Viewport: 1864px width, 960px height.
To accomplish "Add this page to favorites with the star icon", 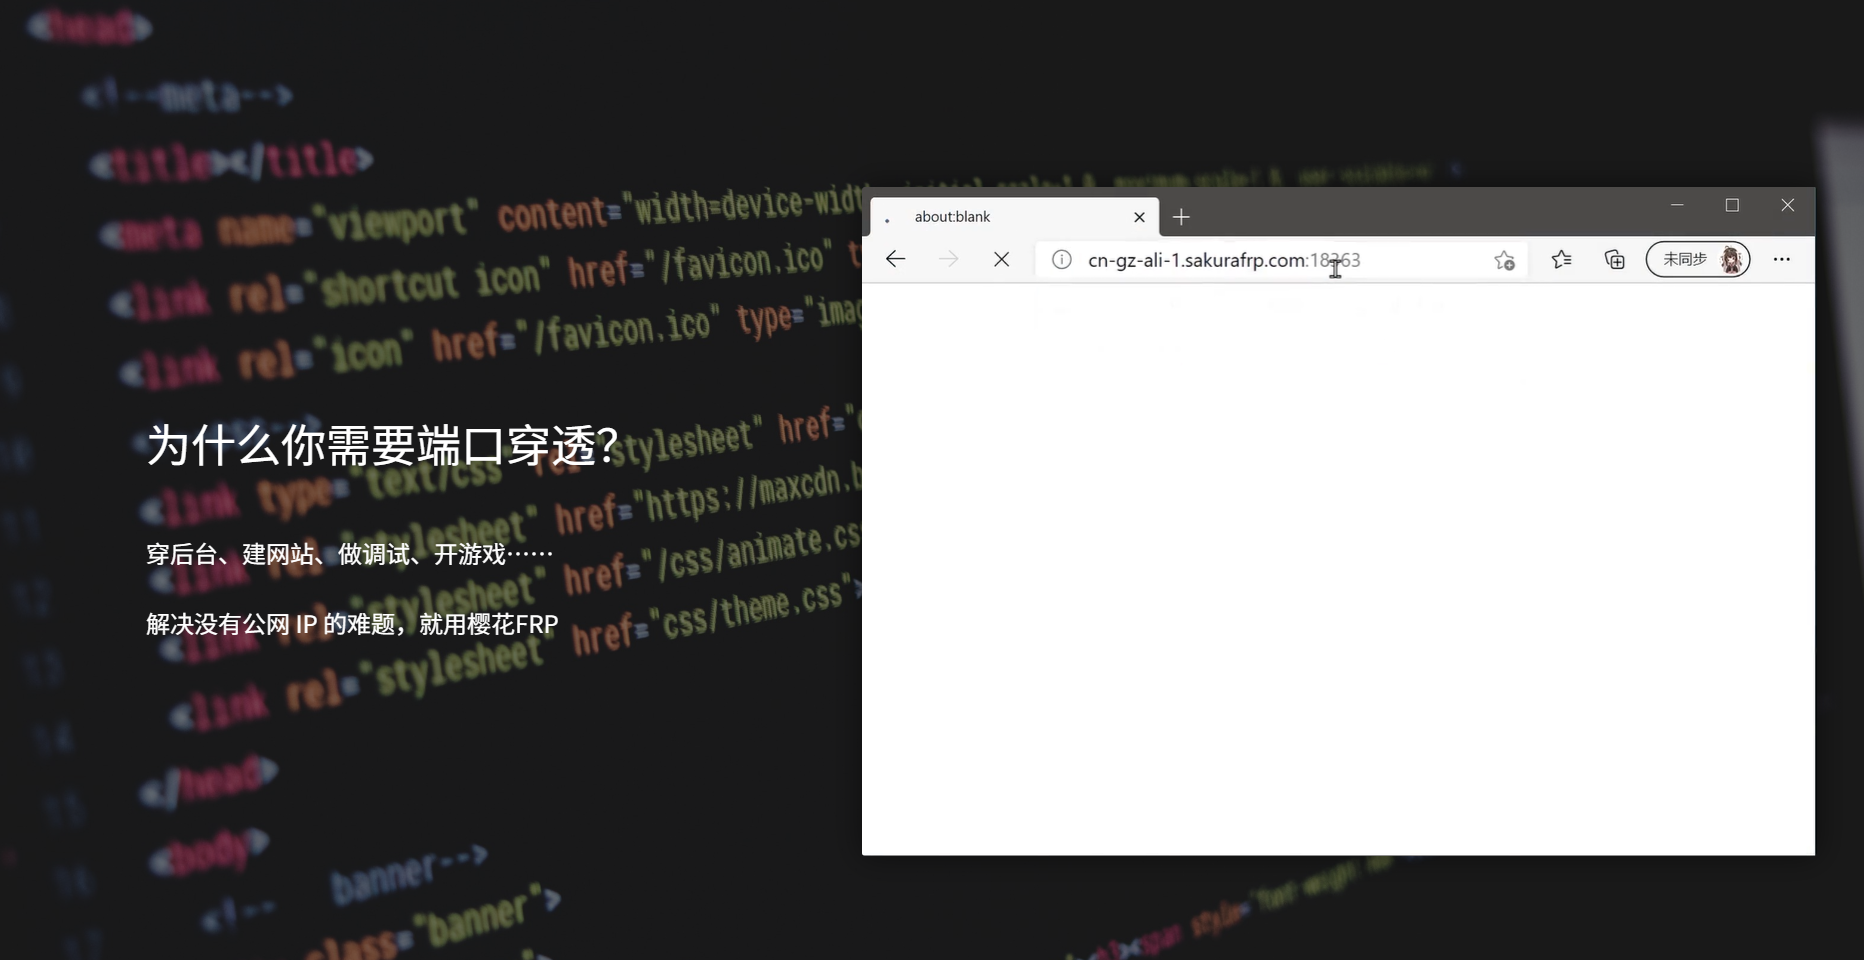I will (1504, 260).
